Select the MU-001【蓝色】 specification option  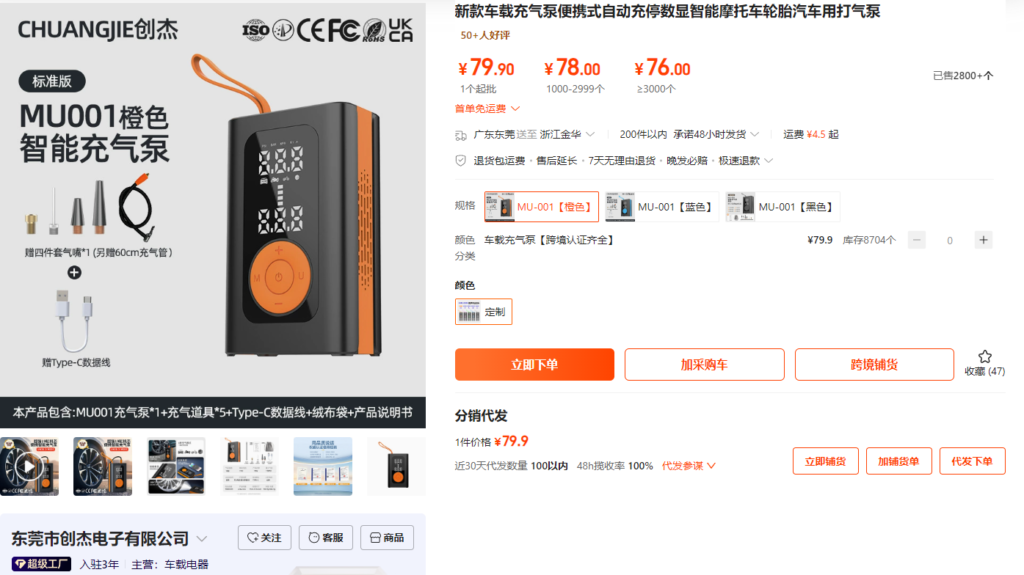pos(662,207)
